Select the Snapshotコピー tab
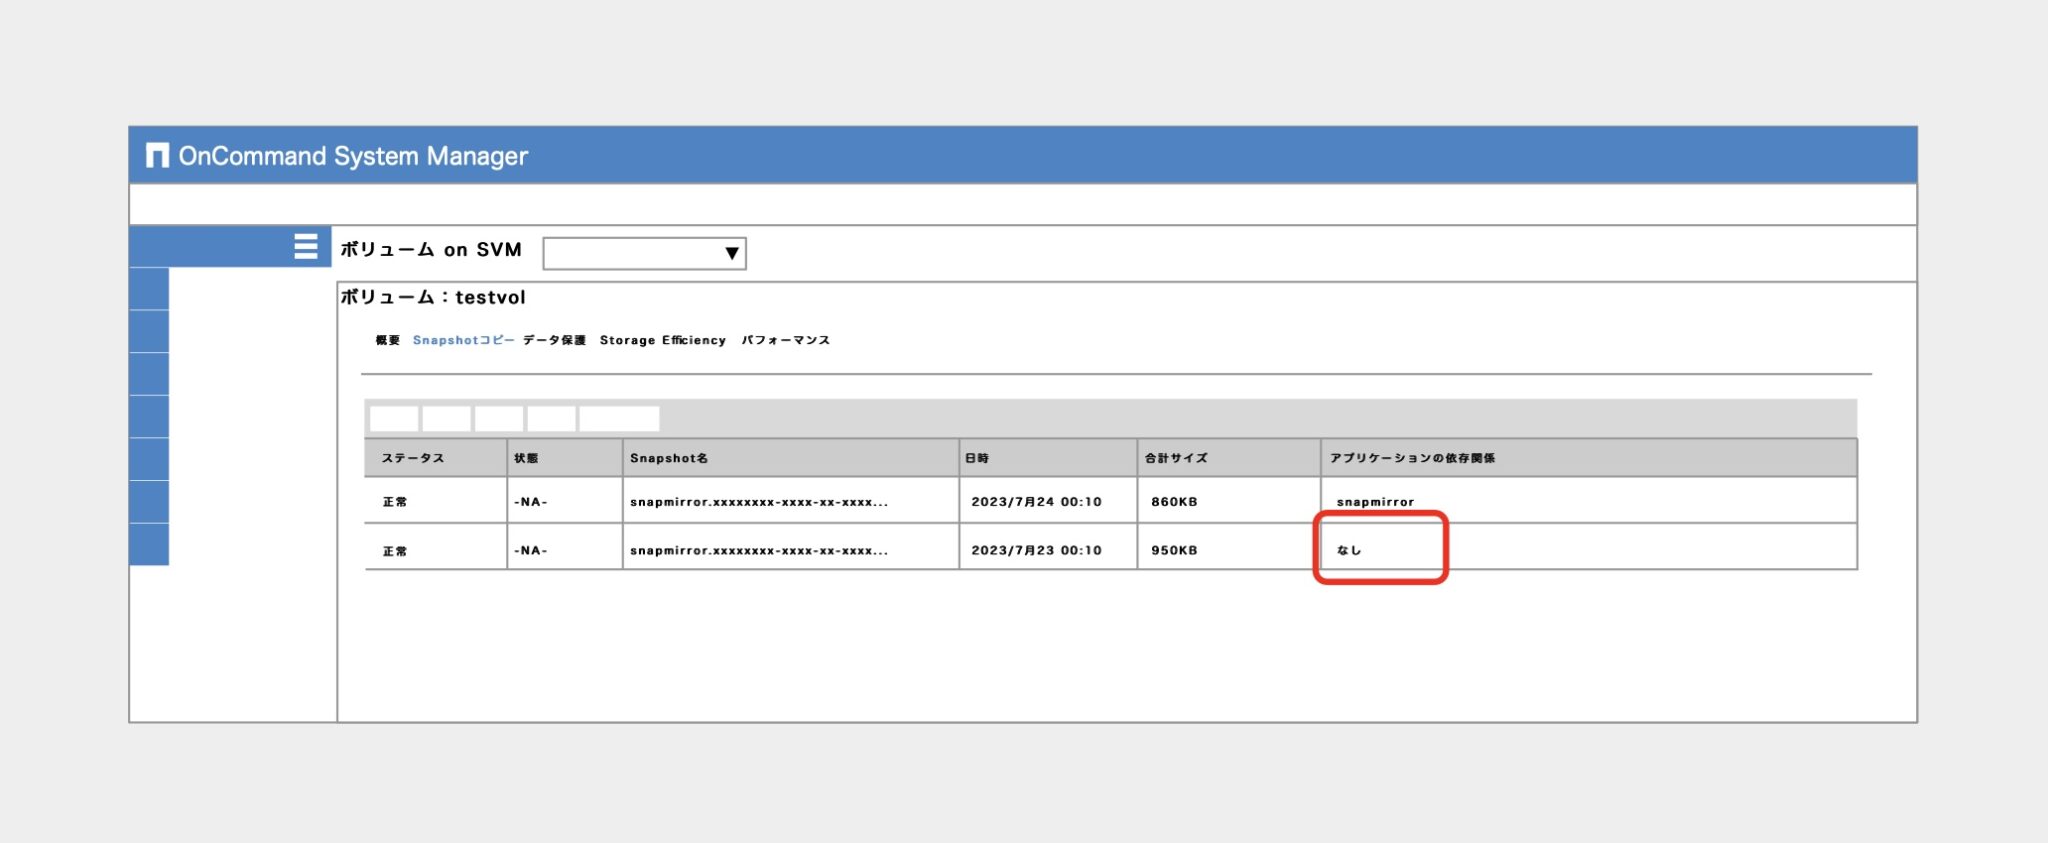2048x843 pixels. click(x=463, y=341)
